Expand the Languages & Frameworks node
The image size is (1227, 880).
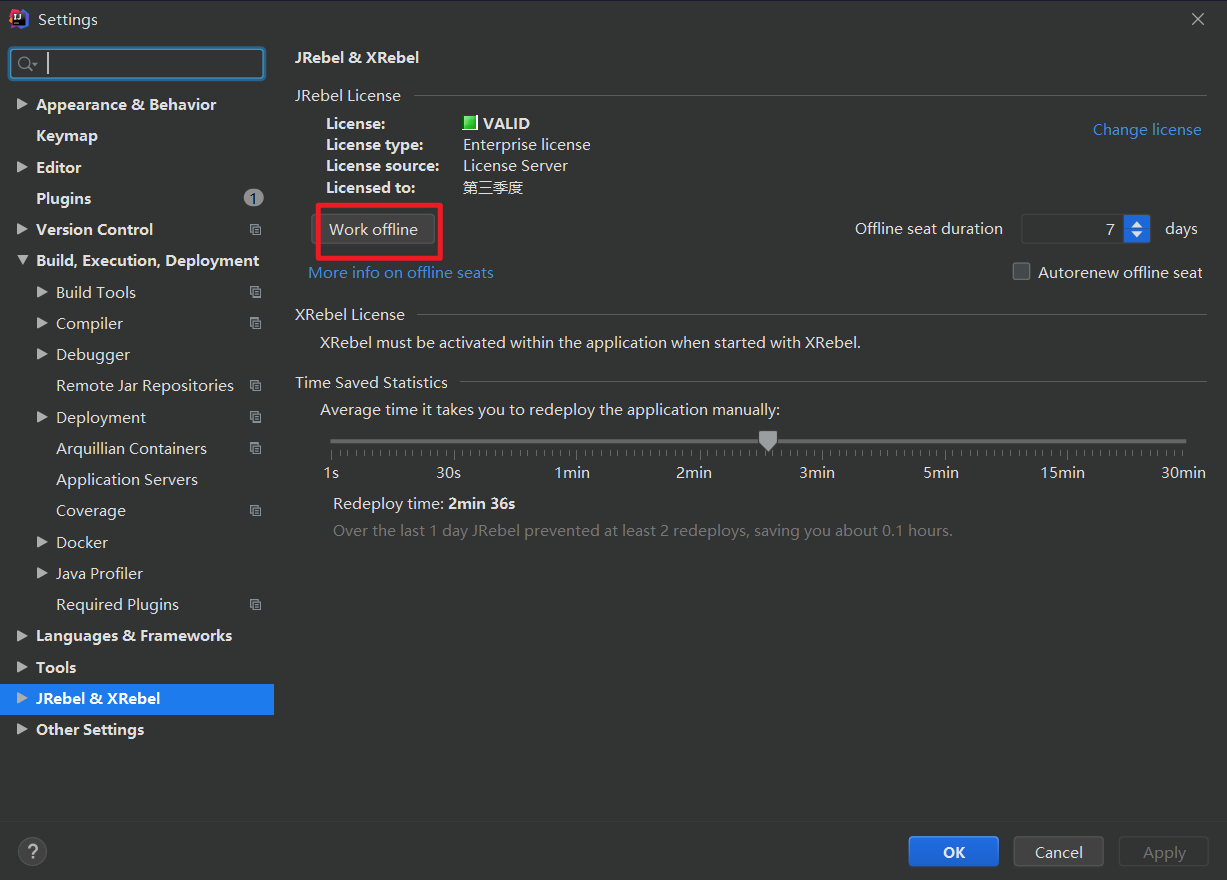click(x=22, y=635)
